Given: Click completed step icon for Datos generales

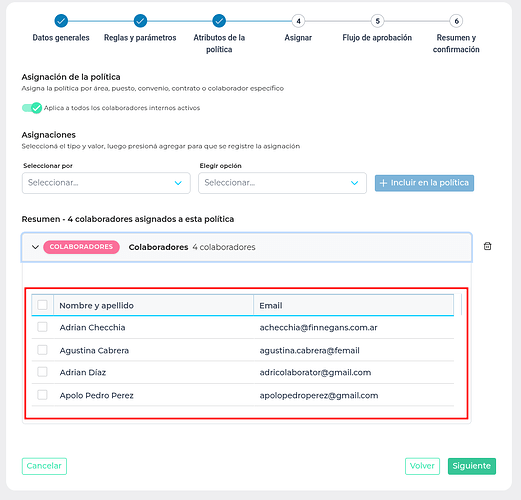Looking at the screenshot, I should [x=61, y=21].
